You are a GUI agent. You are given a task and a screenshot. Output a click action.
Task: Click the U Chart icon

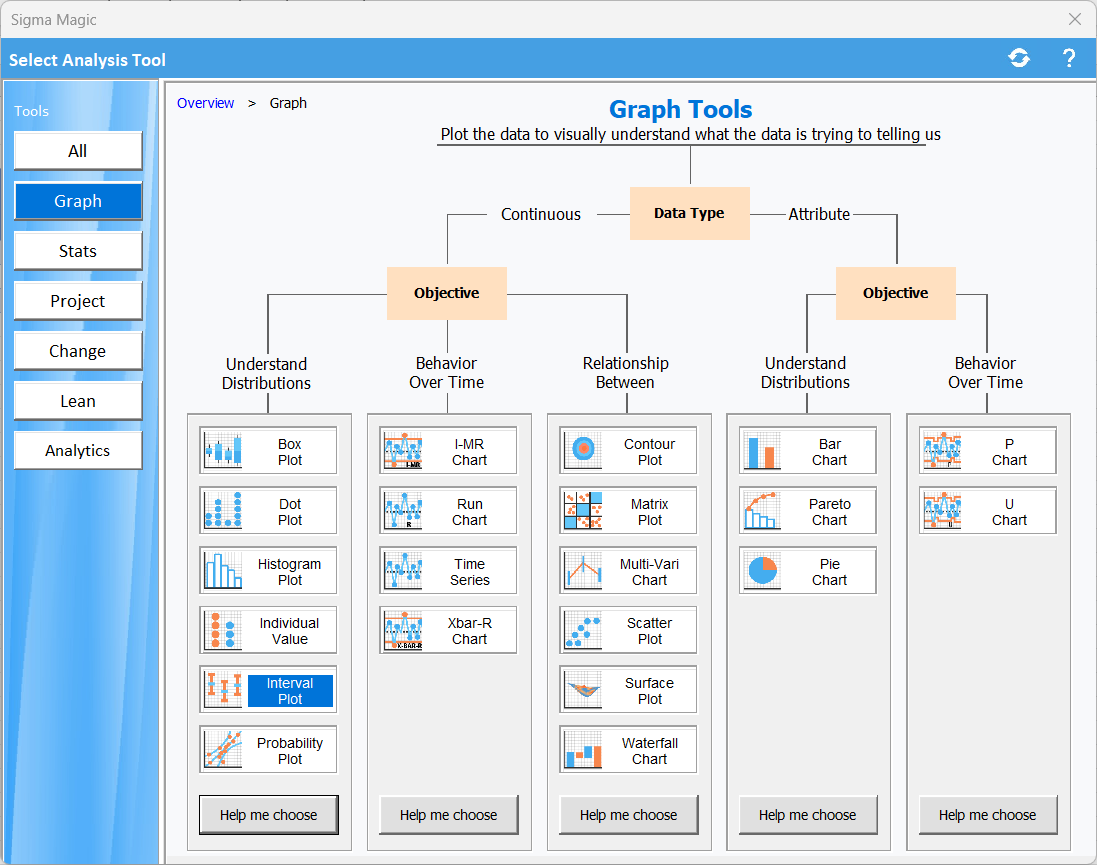click(x=942, y=510)
